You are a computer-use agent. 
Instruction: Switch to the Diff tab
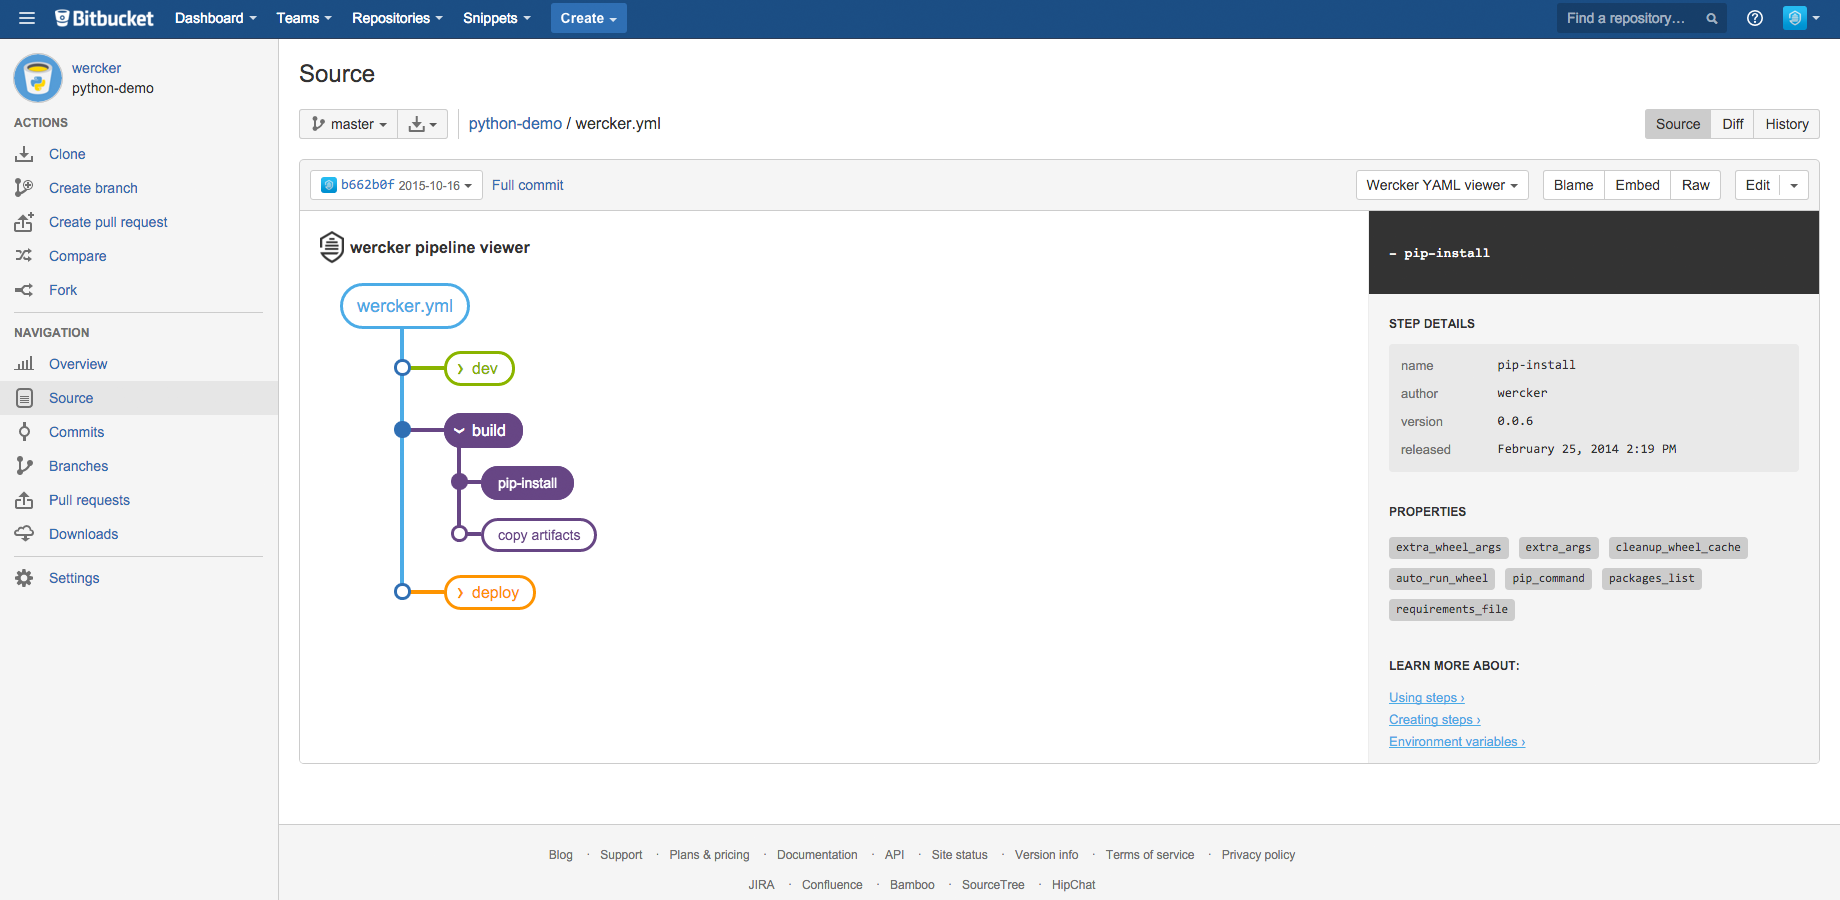(1733, 124)
